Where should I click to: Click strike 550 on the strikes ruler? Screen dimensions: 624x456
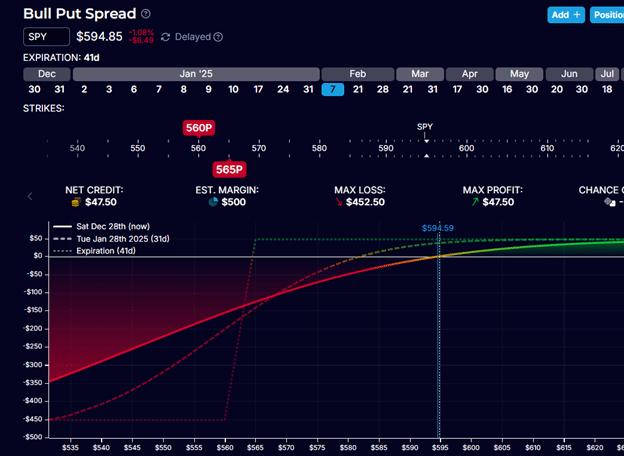click(x=138, y=148)
